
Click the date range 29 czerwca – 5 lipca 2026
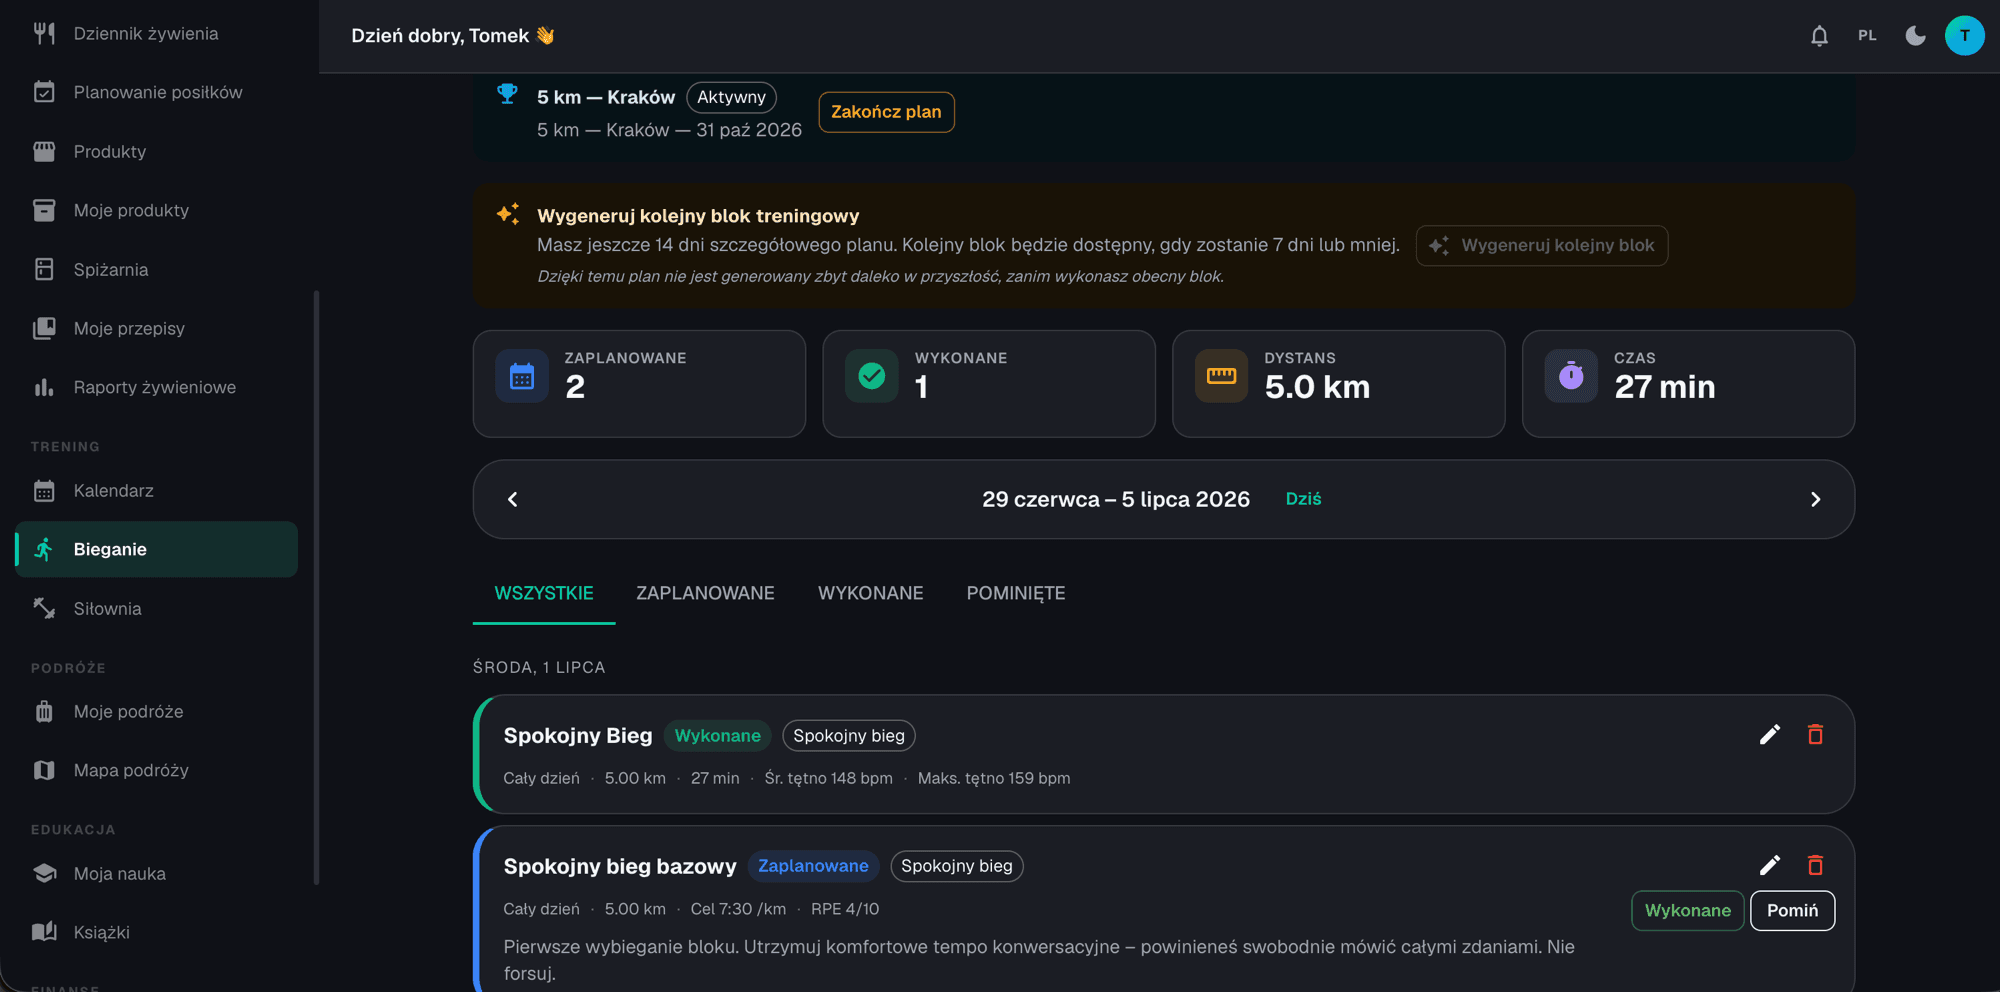(x=1115, y=499)
